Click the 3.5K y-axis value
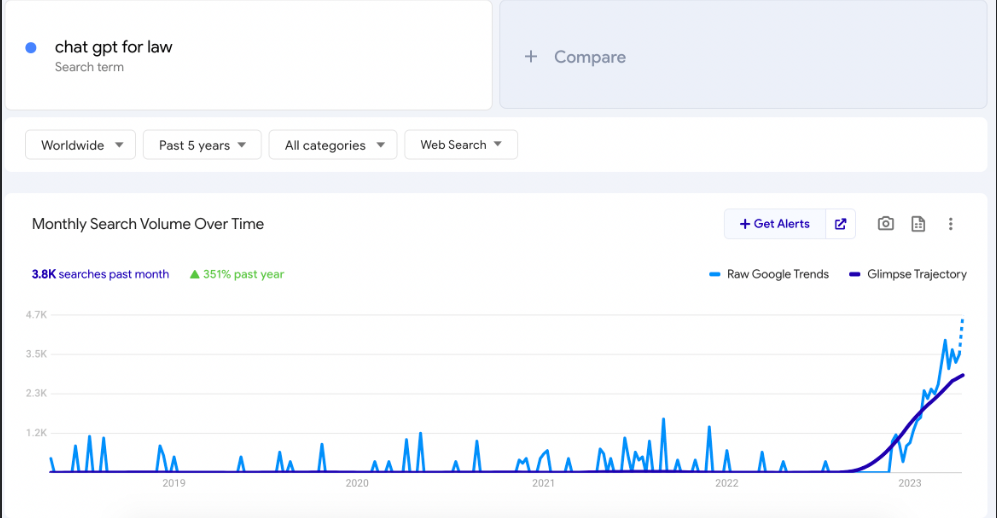 36,354
